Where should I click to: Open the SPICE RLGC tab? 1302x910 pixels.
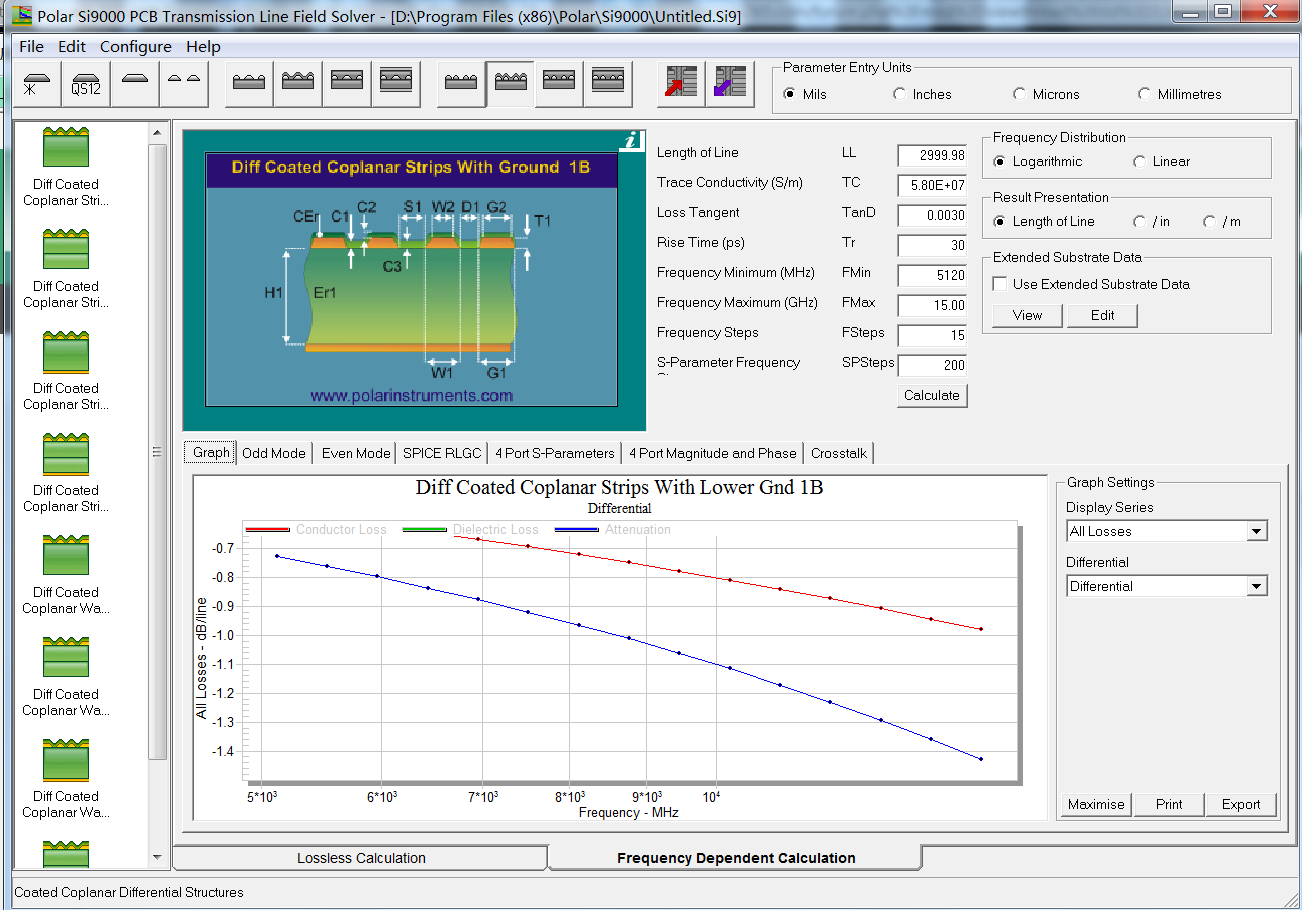tap(443, 453)
